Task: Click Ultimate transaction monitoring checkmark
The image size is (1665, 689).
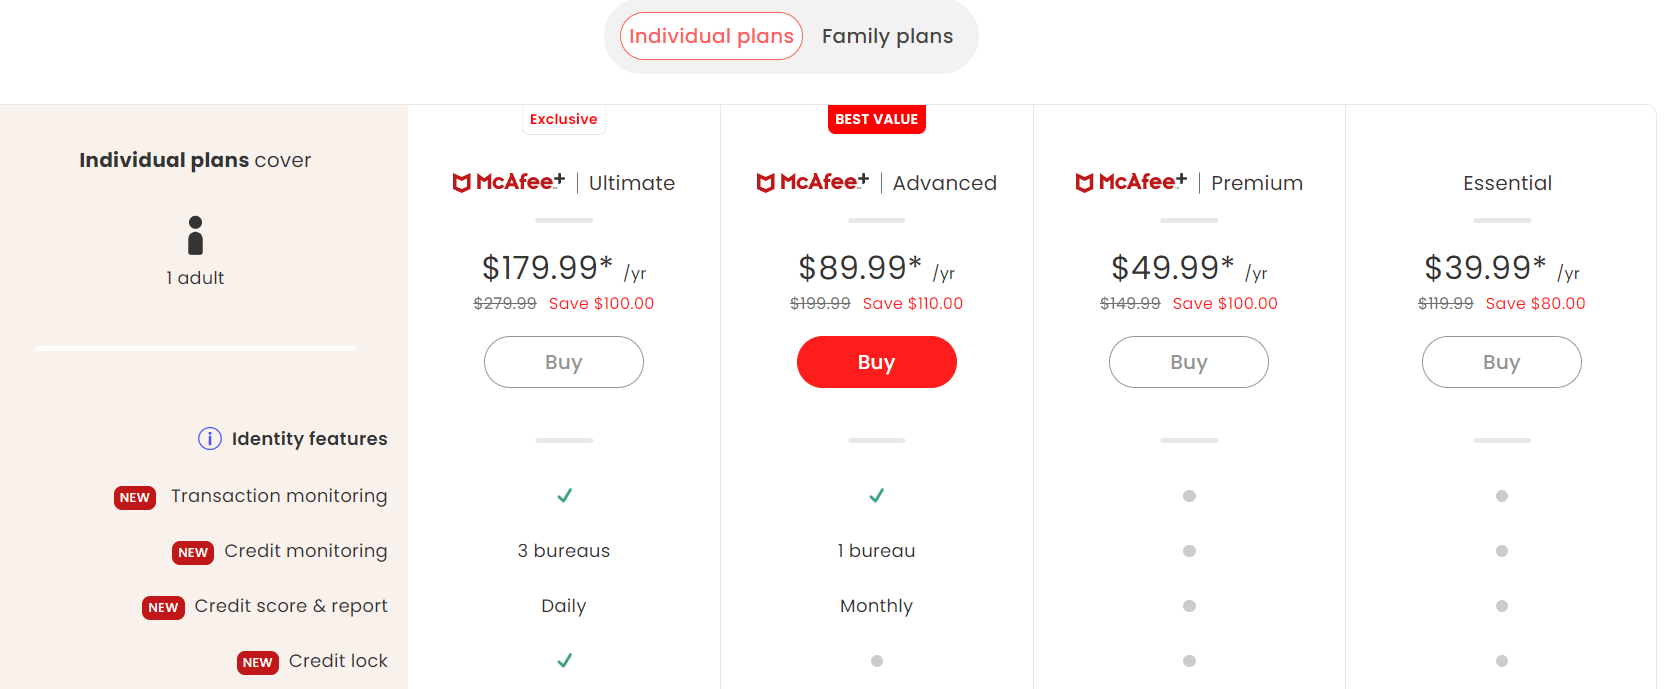Action: [564, 495]
